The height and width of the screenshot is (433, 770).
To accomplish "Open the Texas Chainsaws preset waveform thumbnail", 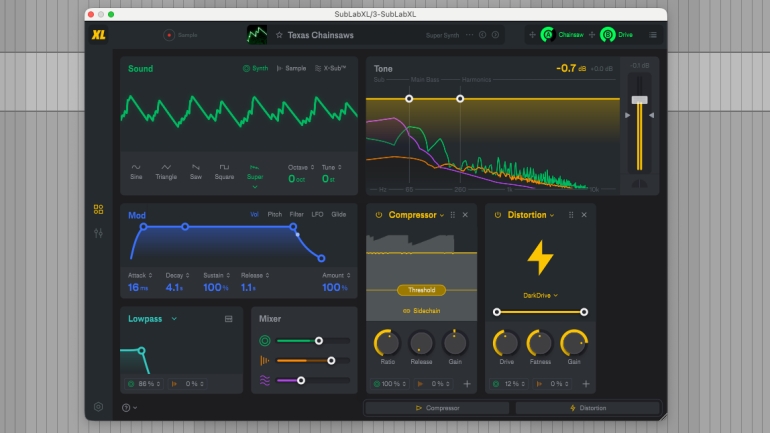I will 257,35.
